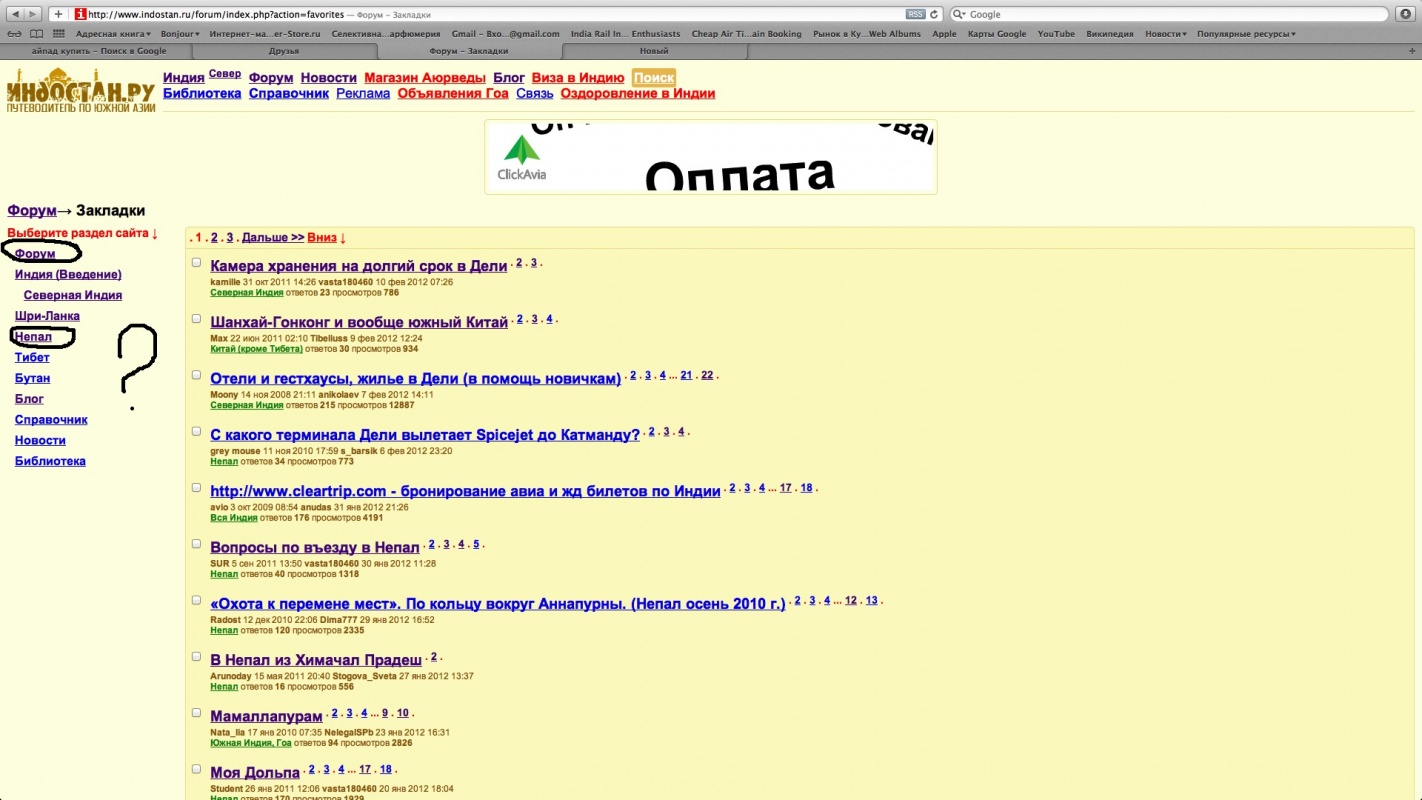Click the browser back arrow button

pyautogui.click(x=16, y=14)
